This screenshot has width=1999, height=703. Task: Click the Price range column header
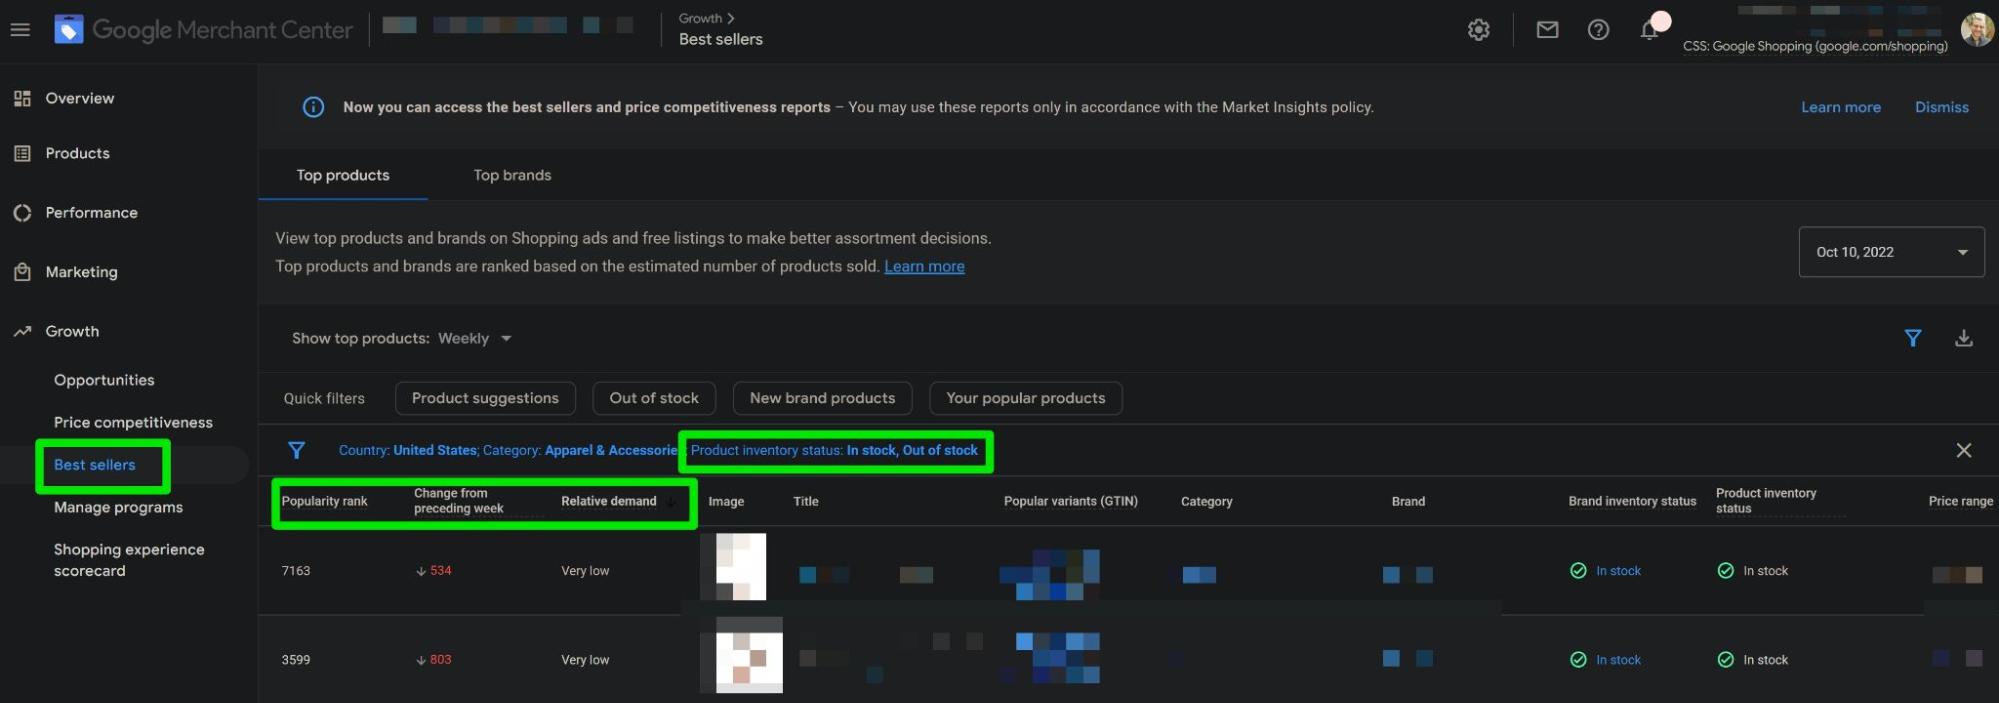[1960, 501]
